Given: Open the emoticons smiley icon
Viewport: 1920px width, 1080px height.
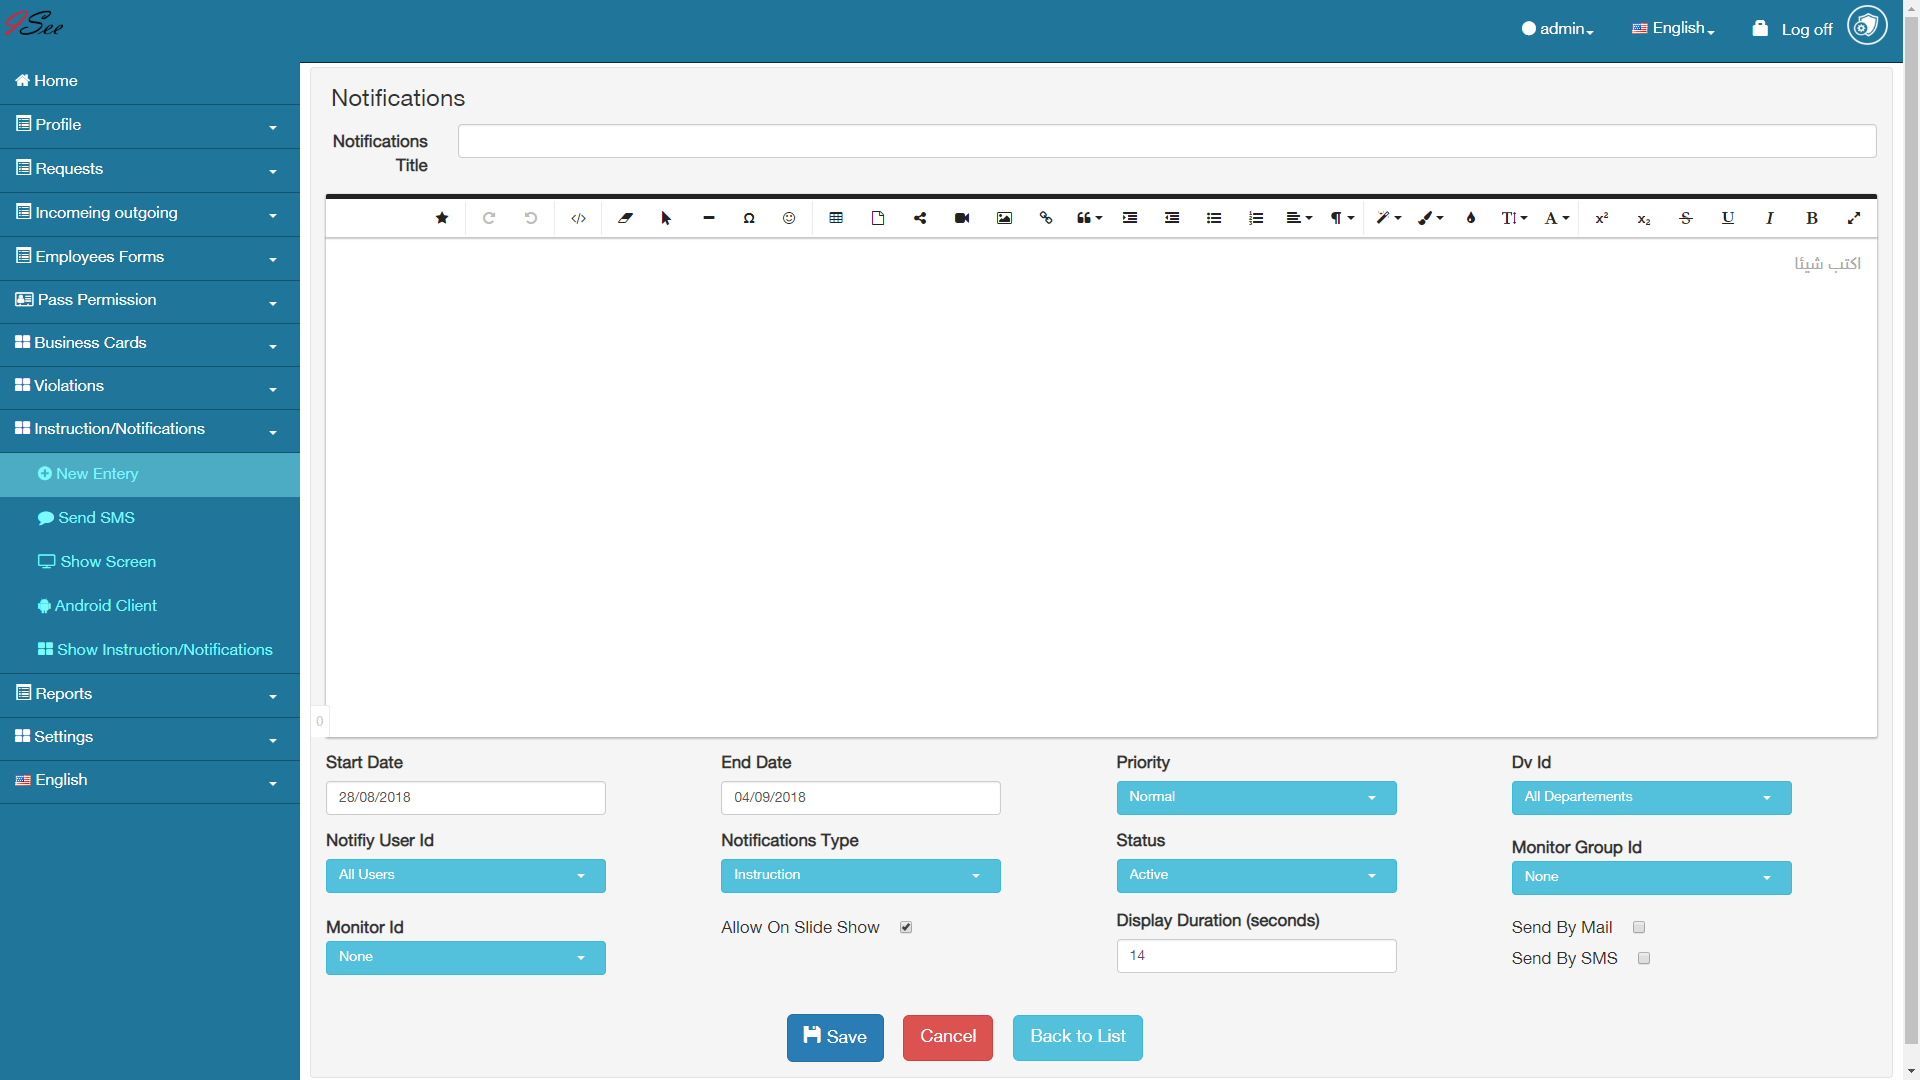Looking at the screenshot, I should (789, 218).
